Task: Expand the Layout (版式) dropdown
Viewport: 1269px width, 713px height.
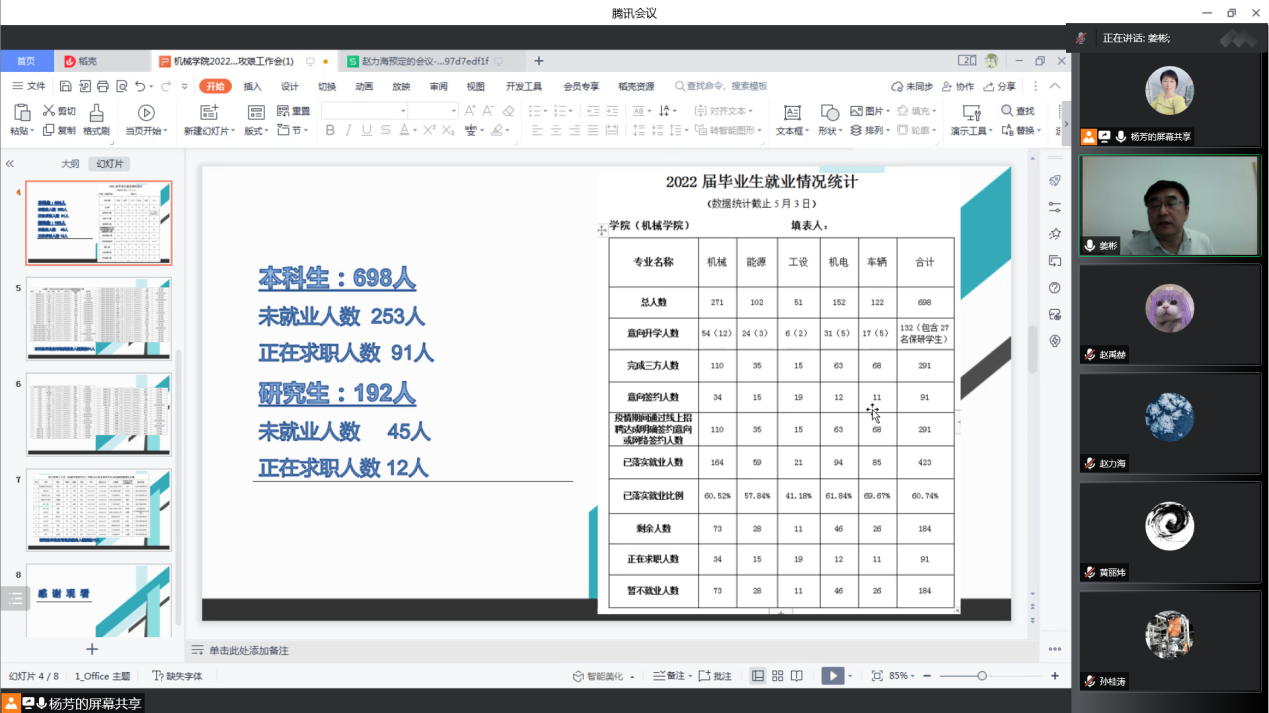Action: (256, 131)
